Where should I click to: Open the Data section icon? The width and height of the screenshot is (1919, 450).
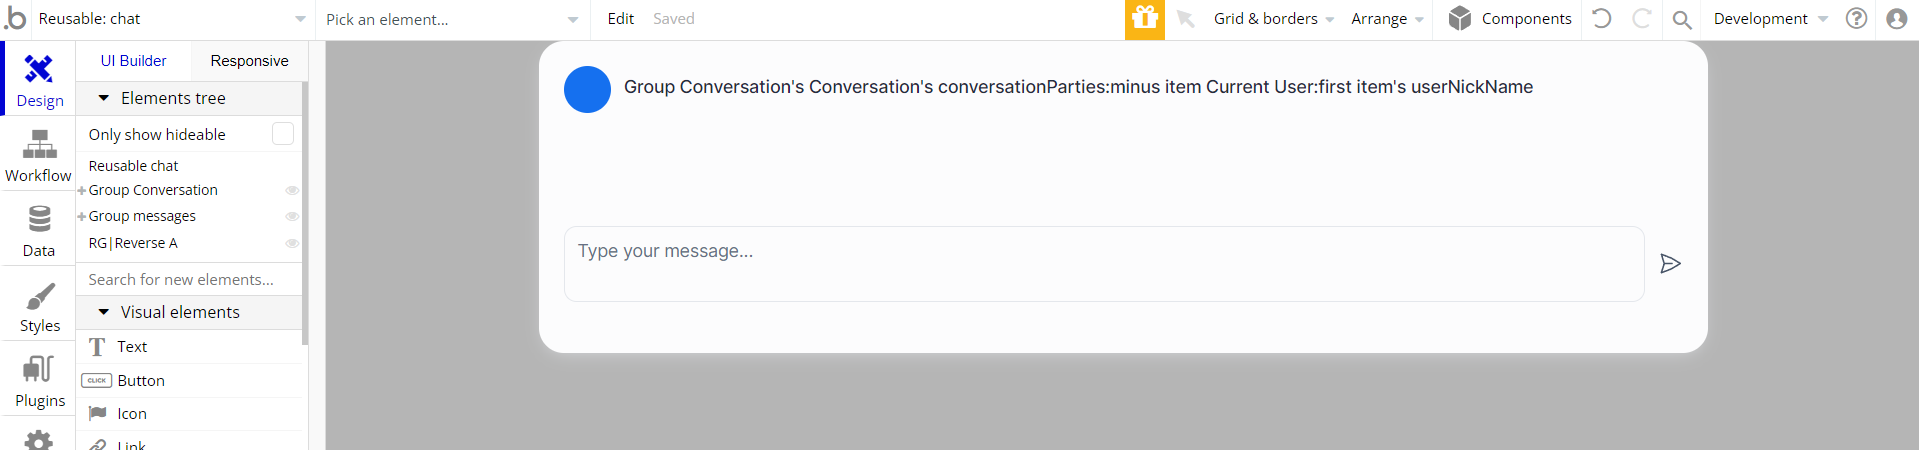39,218
